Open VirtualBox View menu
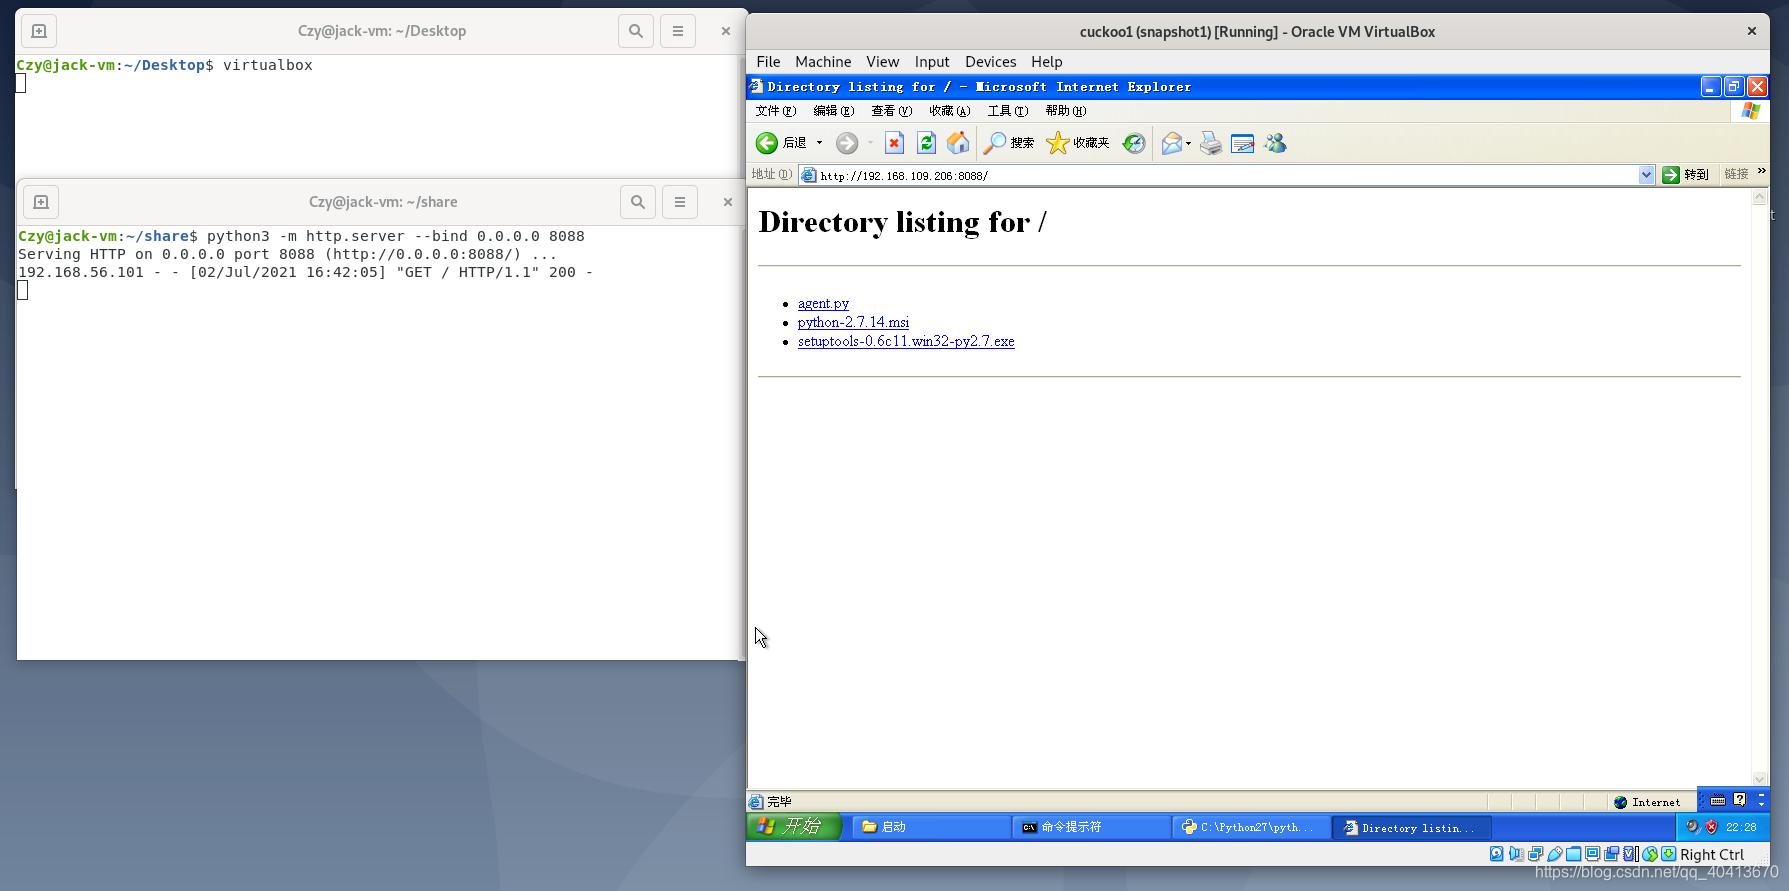Screen dimensions: 1789x891 pos(882,62)
